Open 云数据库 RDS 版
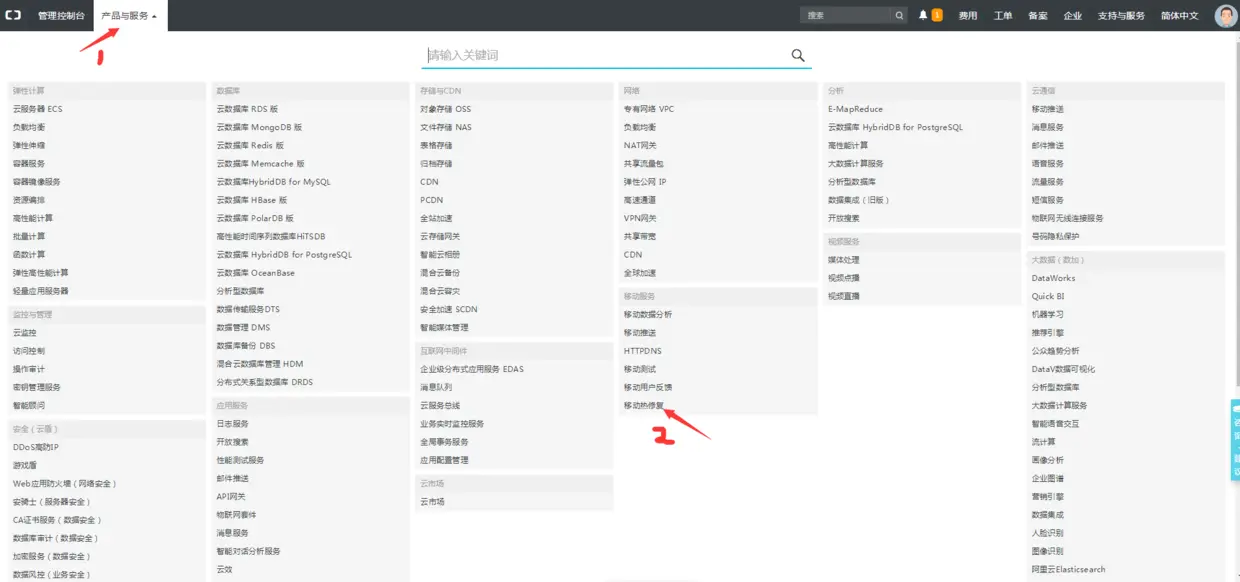This screenshot has width=1240, height=582. tap(248, 109)
